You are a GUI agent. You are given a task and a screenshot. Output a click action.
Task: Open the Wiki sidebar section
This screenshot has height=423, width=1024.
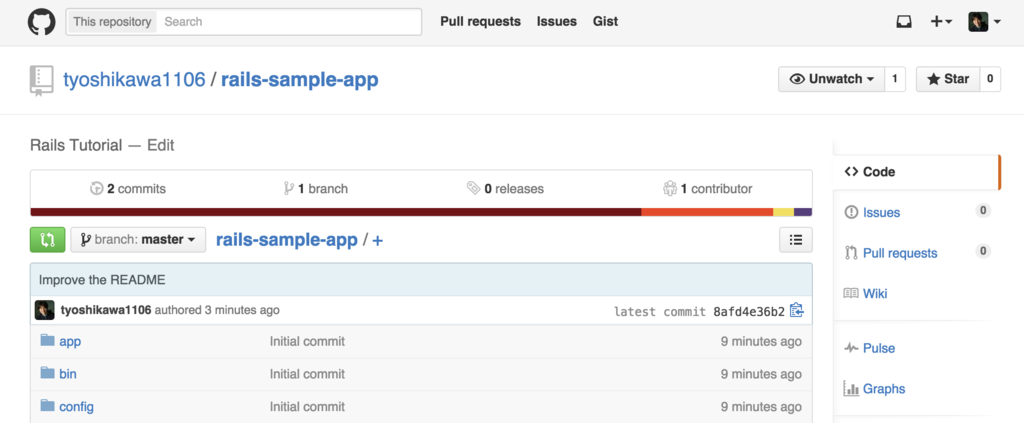point(875,293)
